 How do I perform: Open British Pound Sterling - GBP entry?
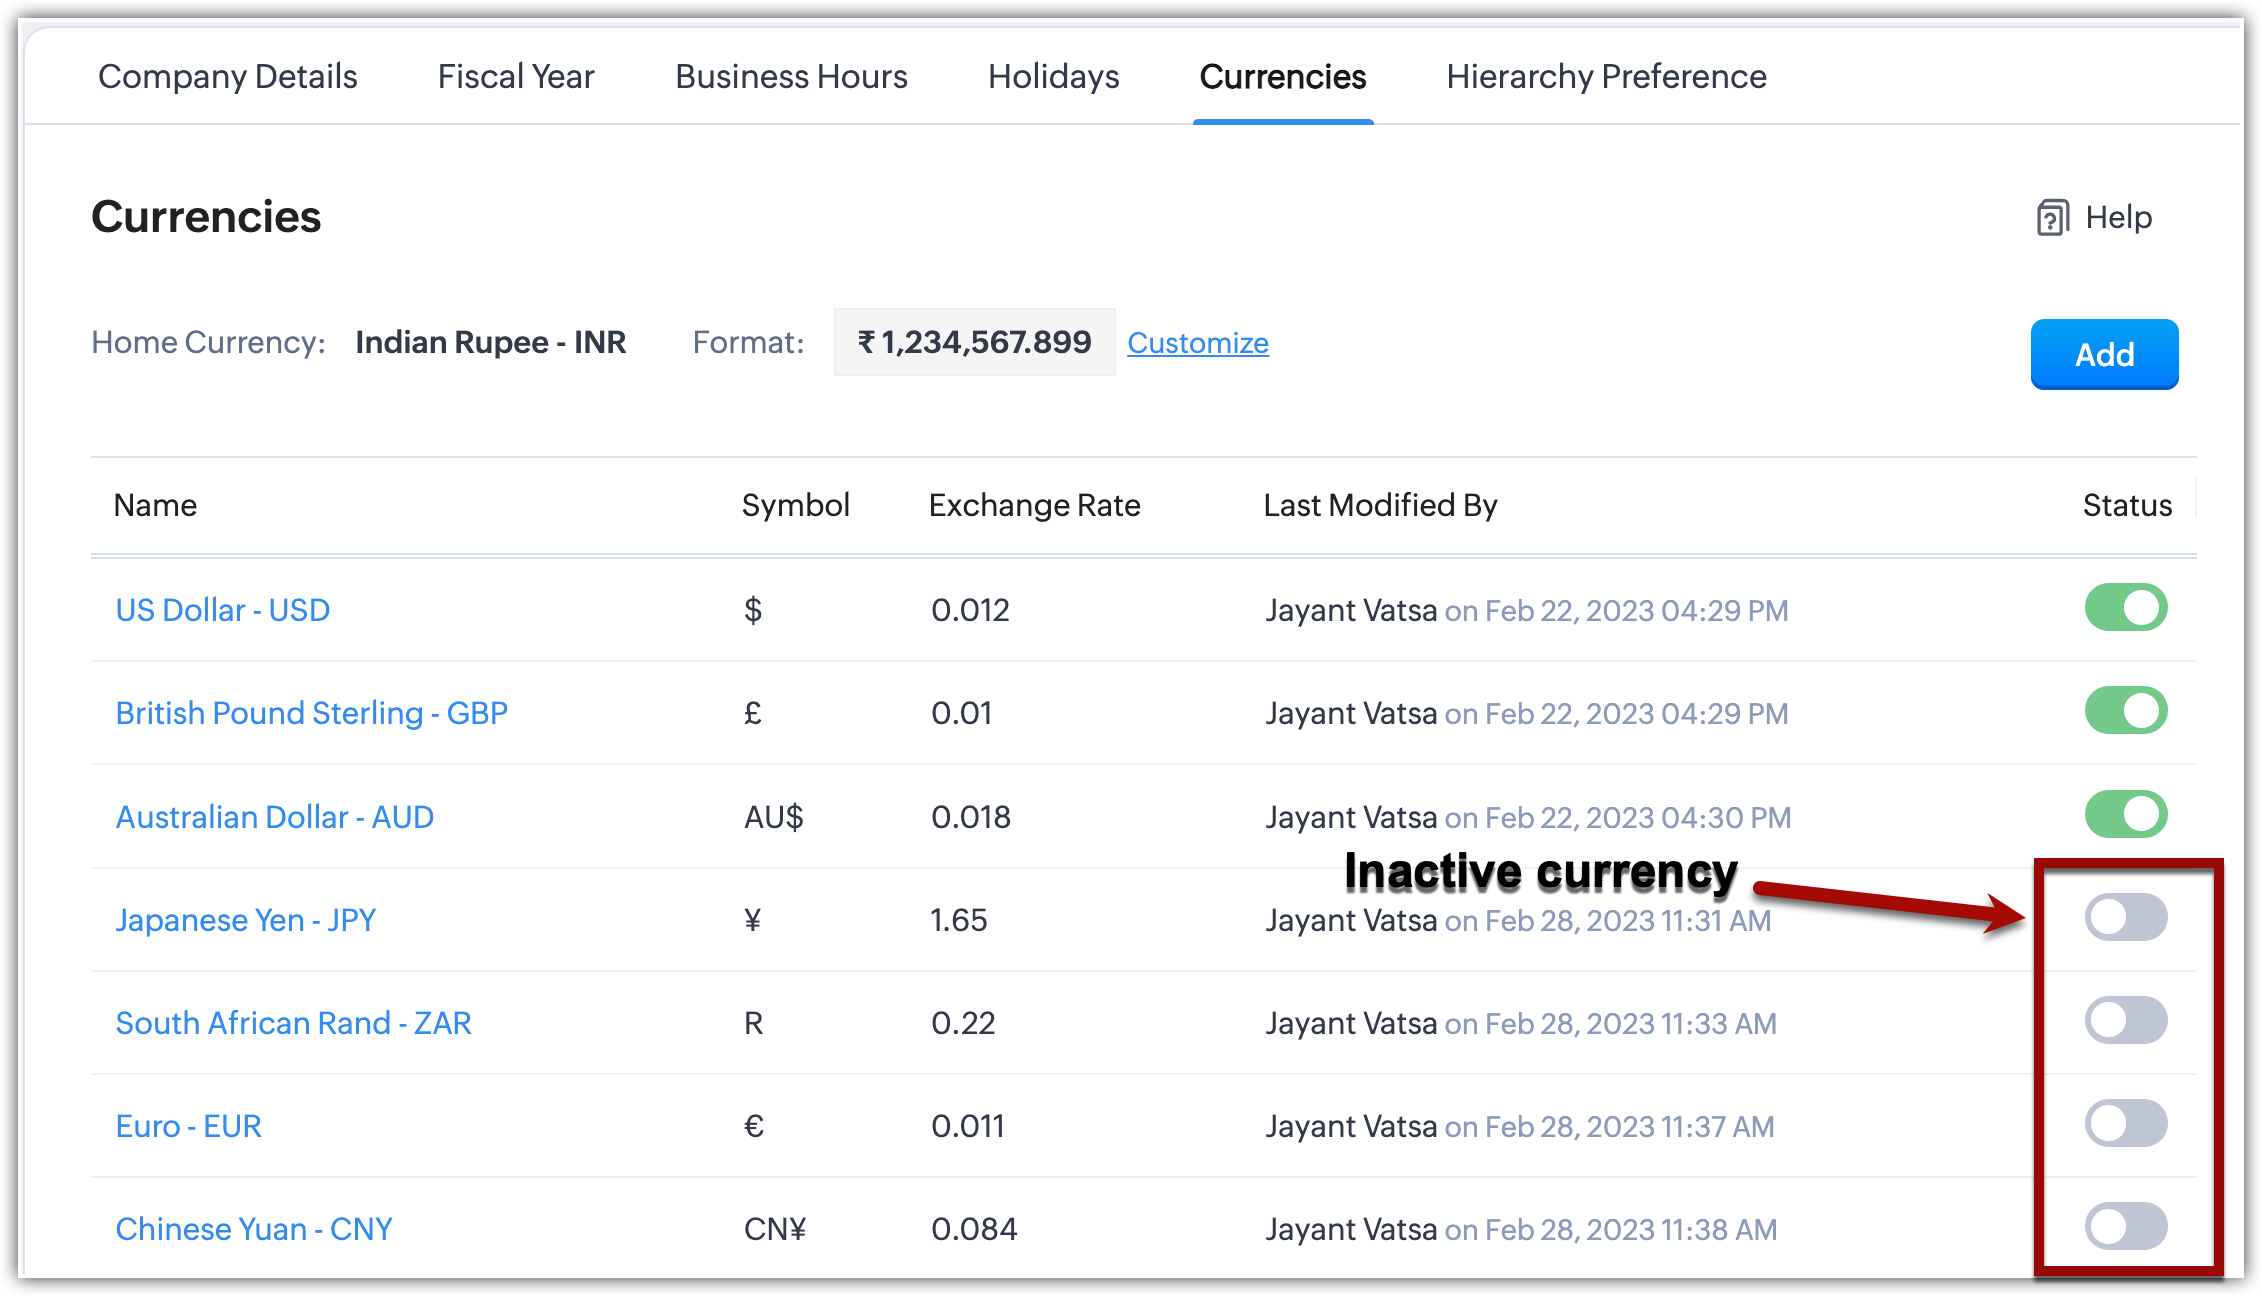coord(311,713)
